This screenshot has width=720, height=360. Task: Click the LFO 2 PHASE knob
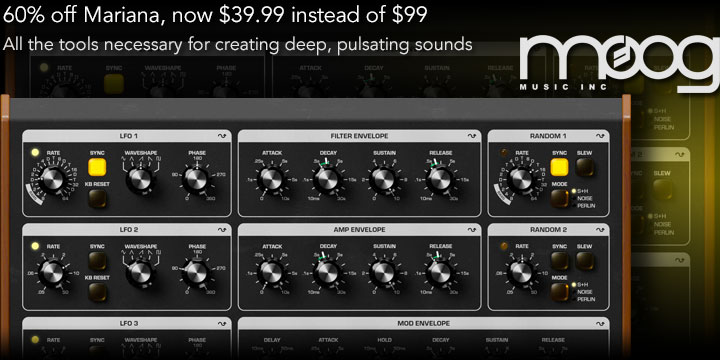[x=197, y=273]
